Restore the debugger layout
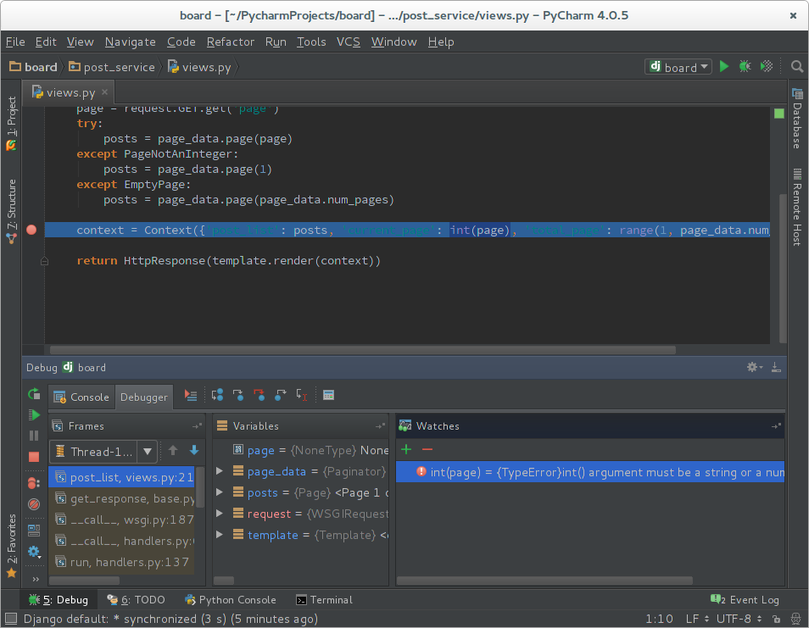This screenshot has width=809, height=628. click(34, 530)
